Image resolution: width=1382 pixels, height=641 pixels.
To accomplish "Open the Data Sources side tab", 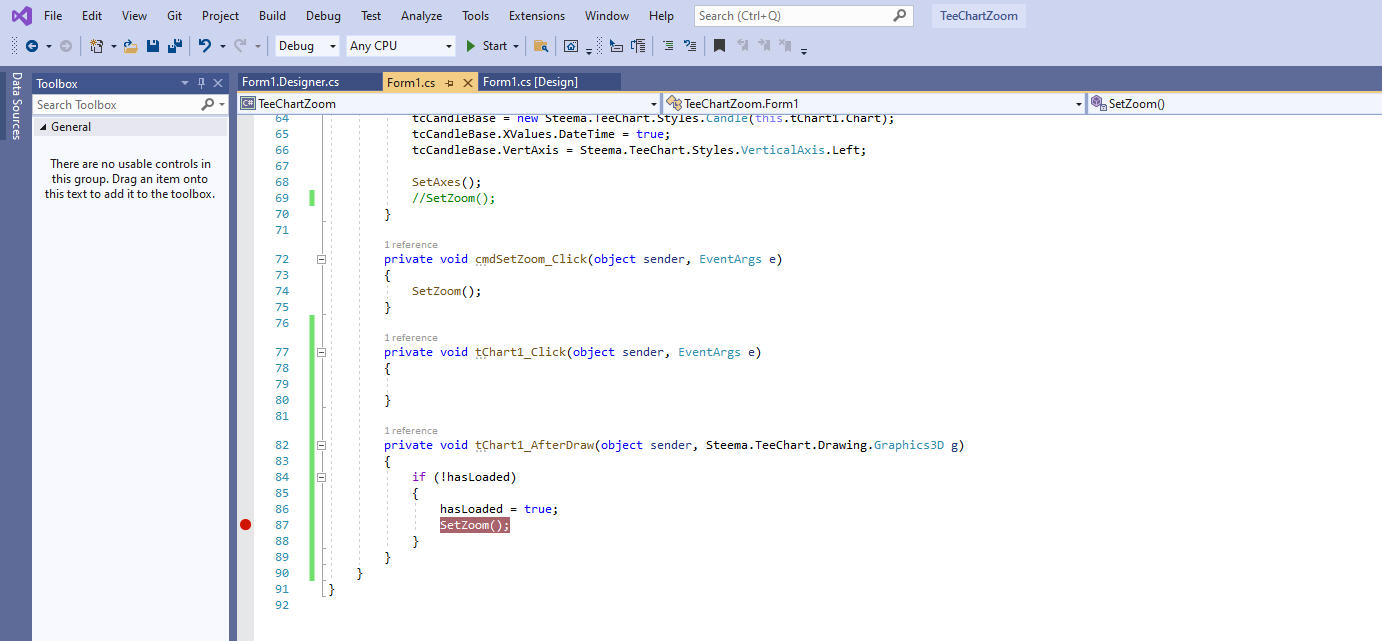I will tap(16, 105).
